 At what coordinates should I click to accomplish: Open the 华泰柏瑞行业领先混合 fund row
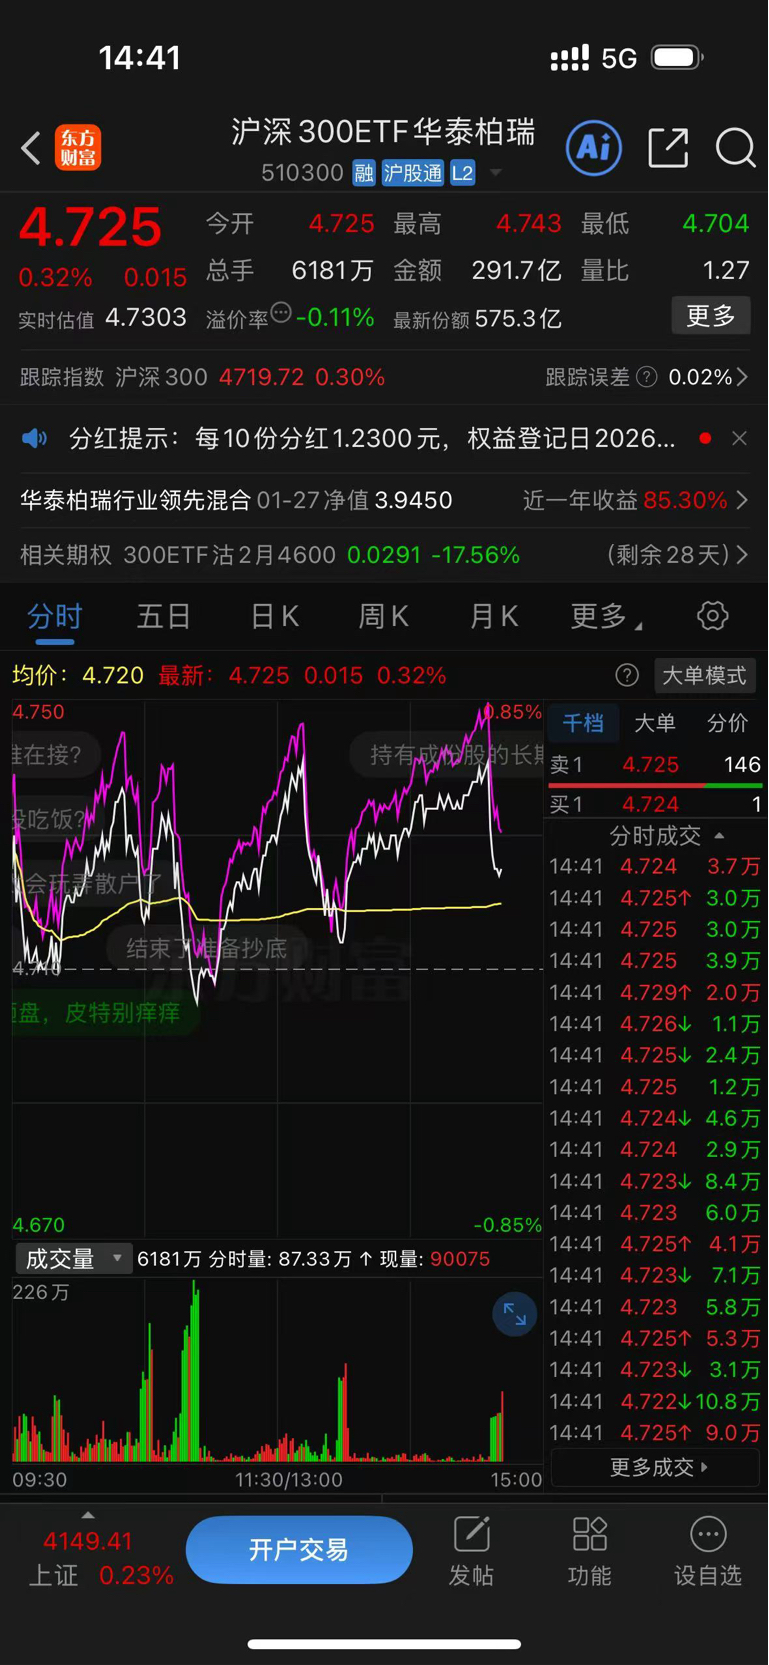point(384,500)
